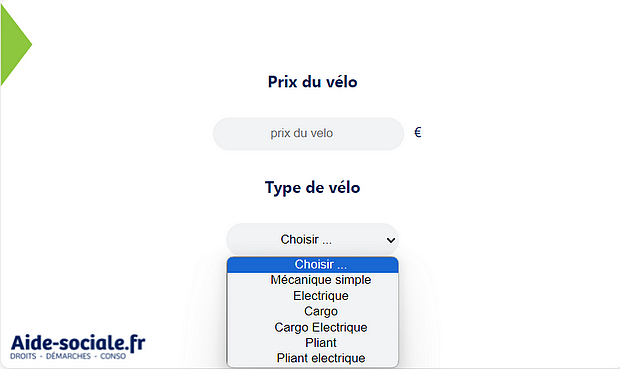Click the euro symbol beside the price field
The height and width of the screenshot is (369, 620).
pyautogui.click(x=418, y=132)
